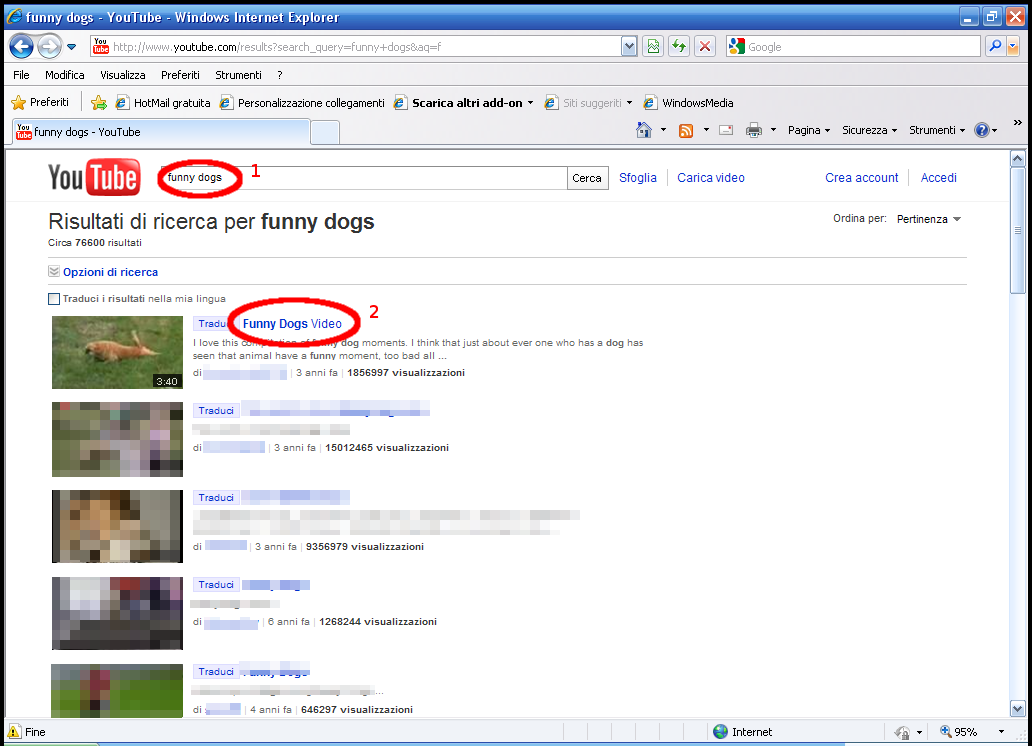The width and height of the screenshot is (1032, 746).
Task: Click Traduci for the 9356979 visualizzazioni result
Action: point(216,498)
